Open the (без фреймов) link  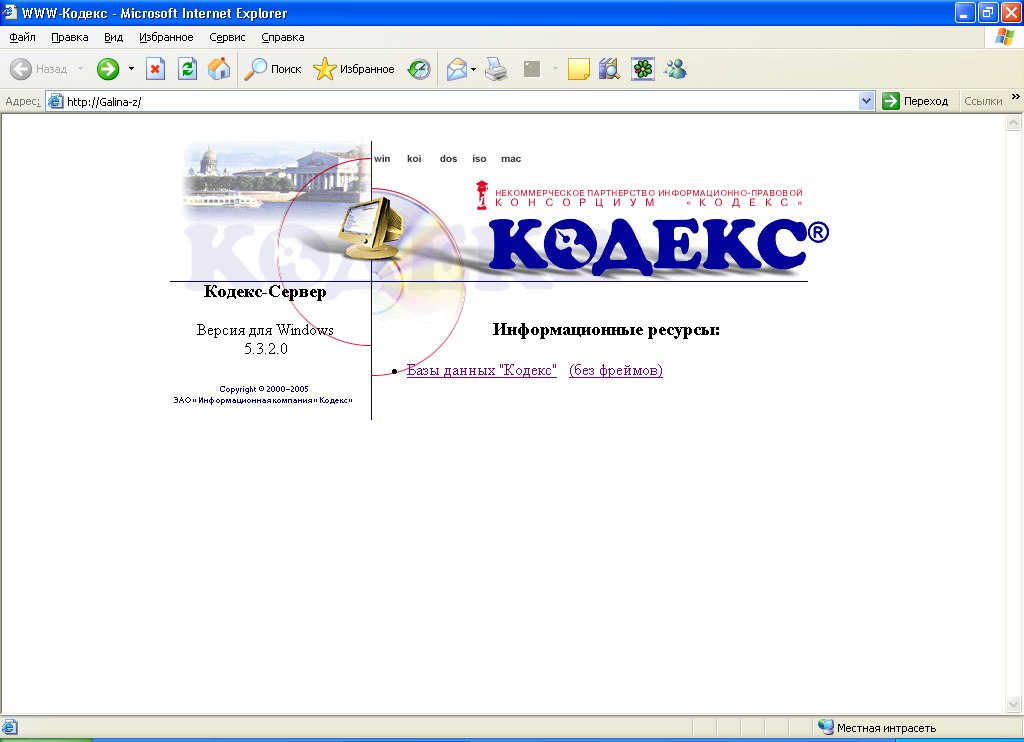click(x=616, y=370)
